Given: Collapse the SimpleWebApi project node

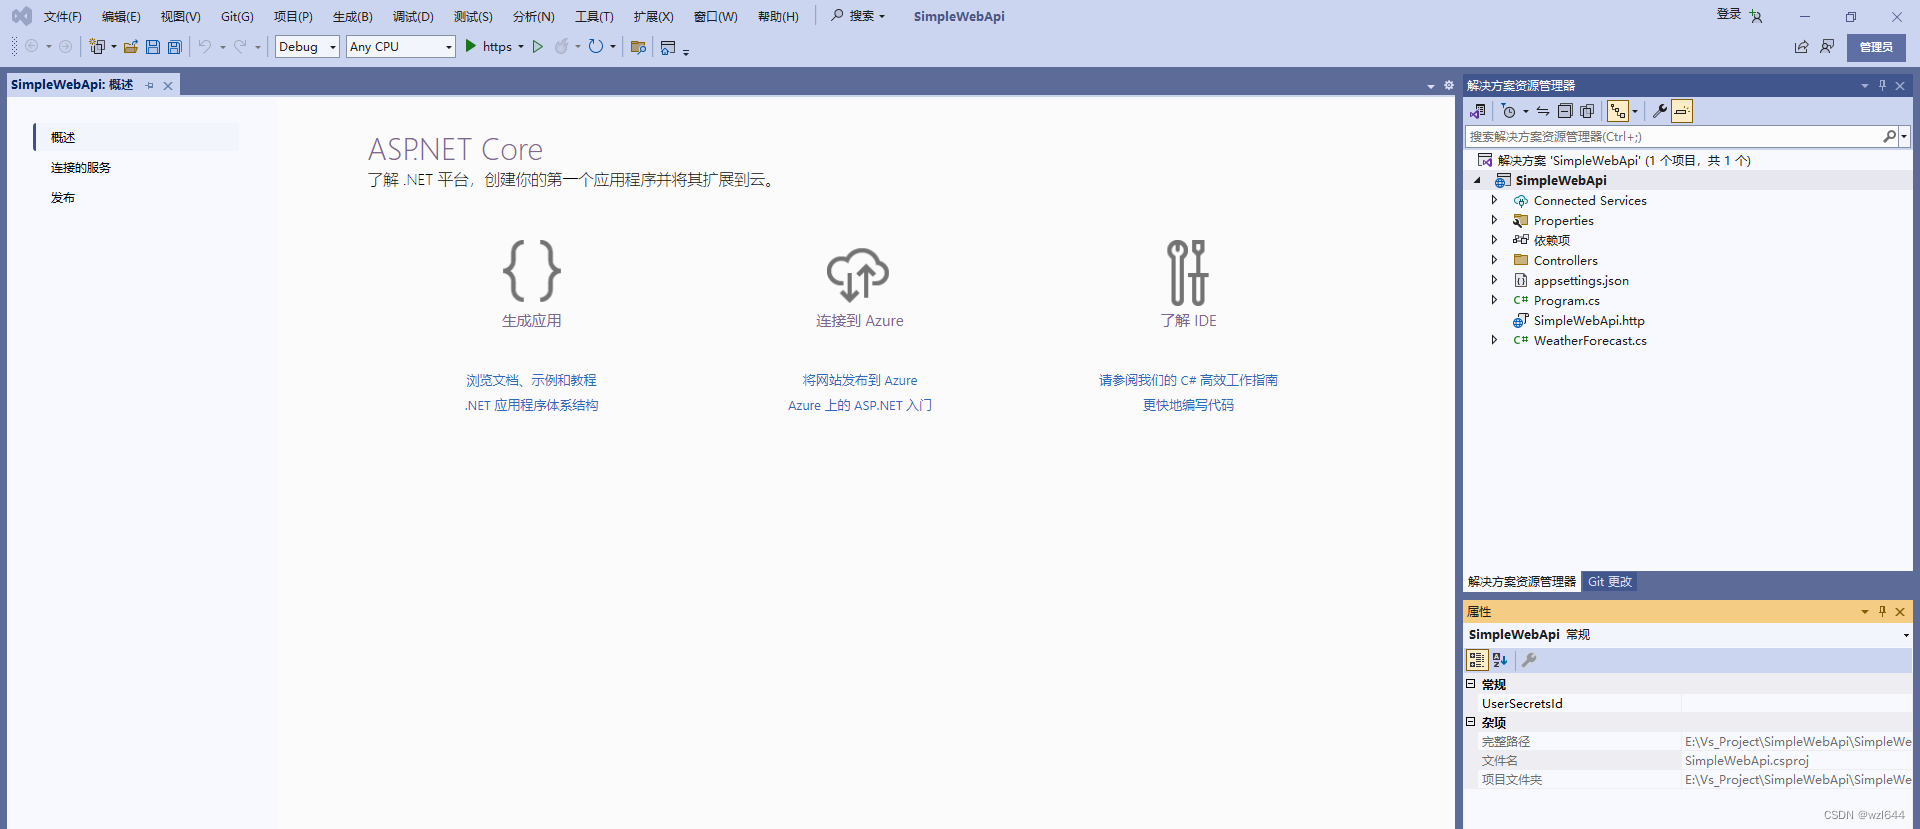Looking at the screenshot, I should point(1477,180).
